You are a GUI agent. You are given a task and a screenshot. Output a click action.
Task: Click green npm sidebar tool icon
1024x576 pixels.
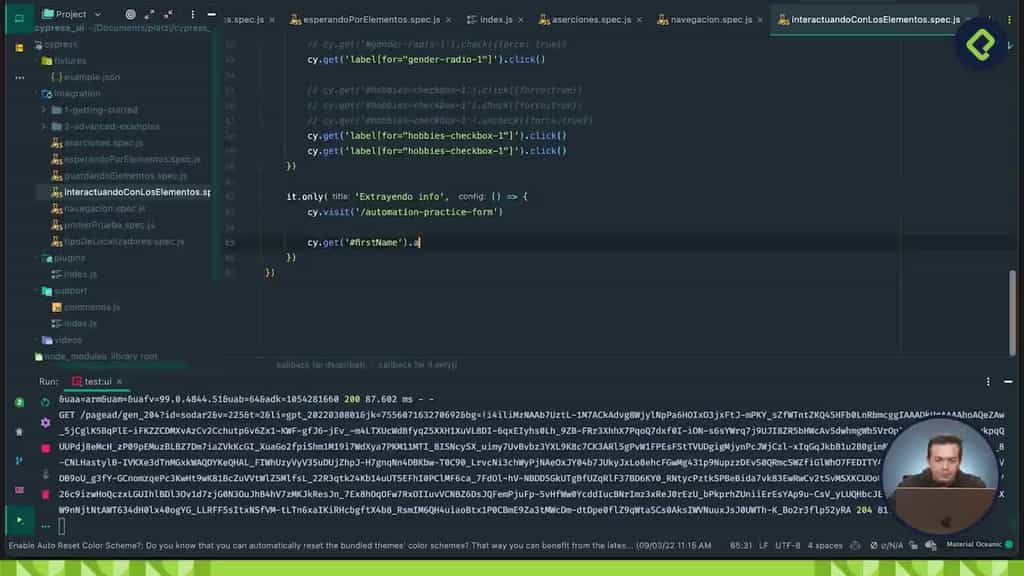[19, 402]
